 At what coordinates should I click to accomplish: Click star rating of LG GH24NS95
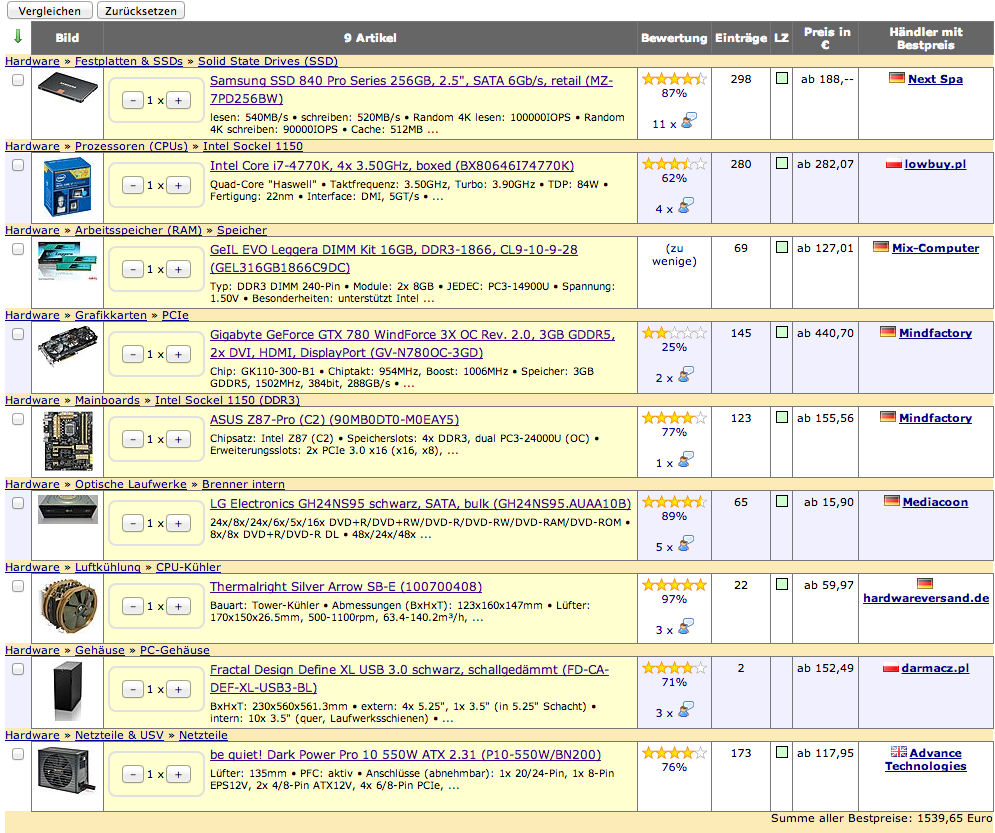click(x=674, y=502)
